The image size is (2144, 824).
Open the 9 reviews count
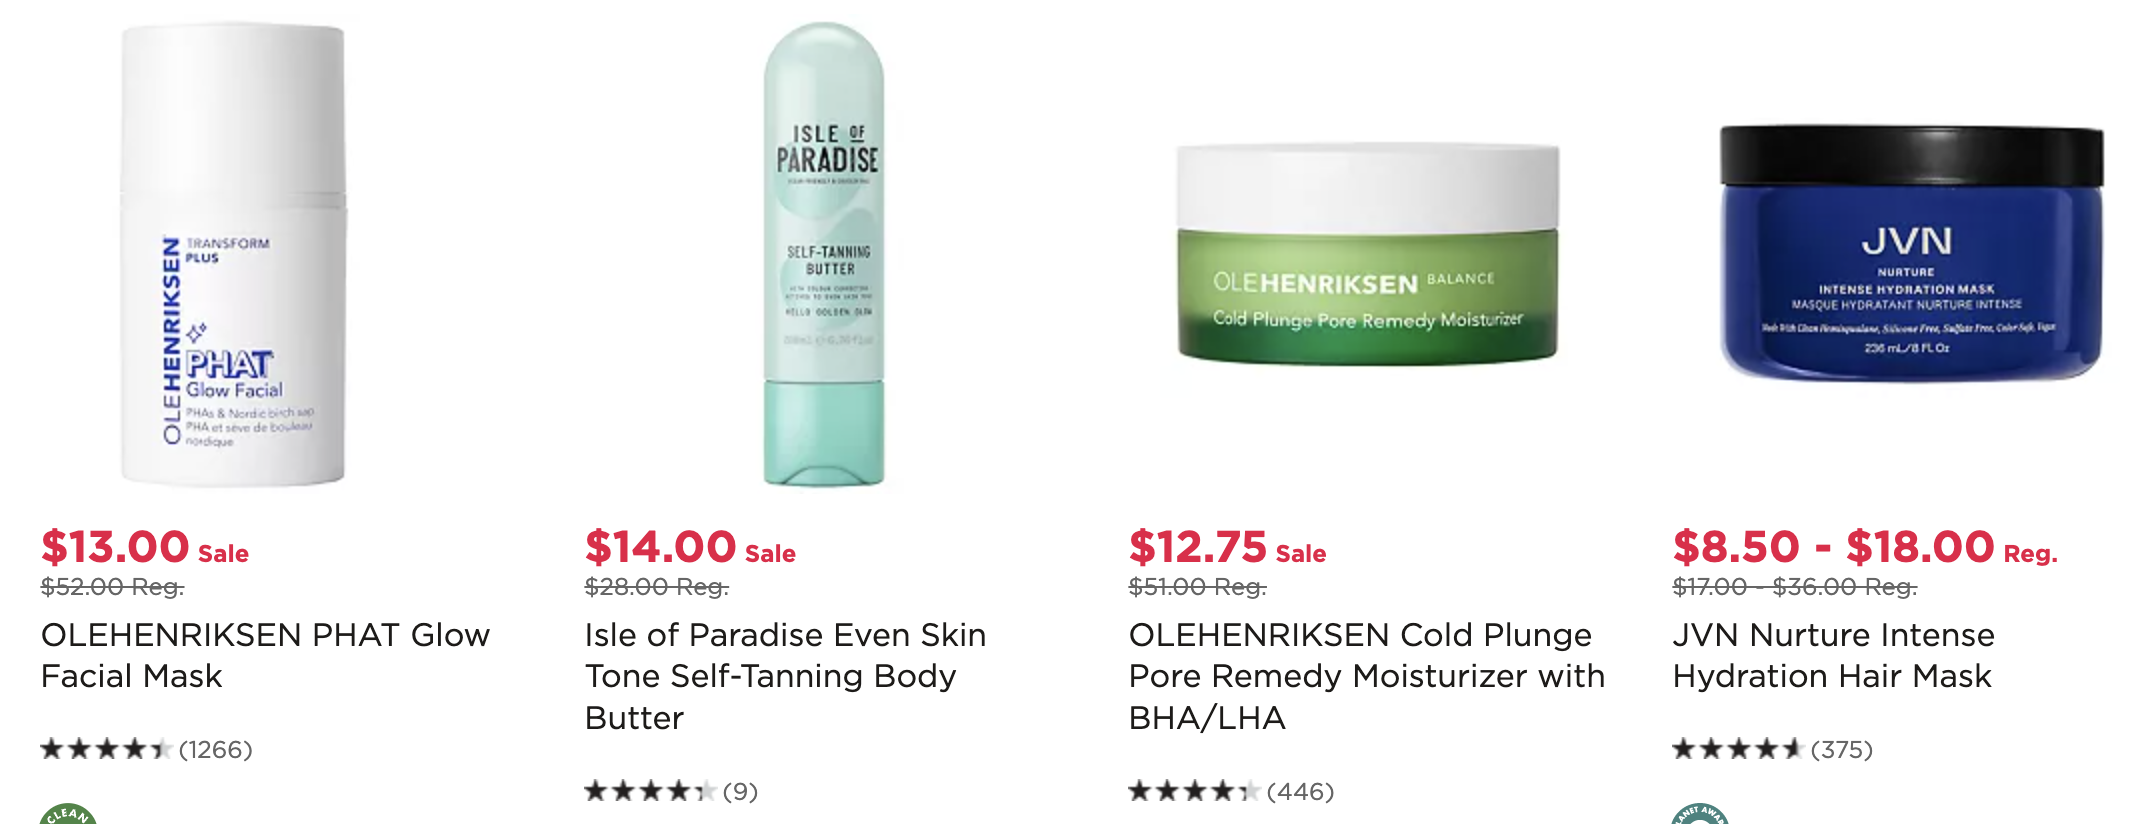click(x=740, y=791)
